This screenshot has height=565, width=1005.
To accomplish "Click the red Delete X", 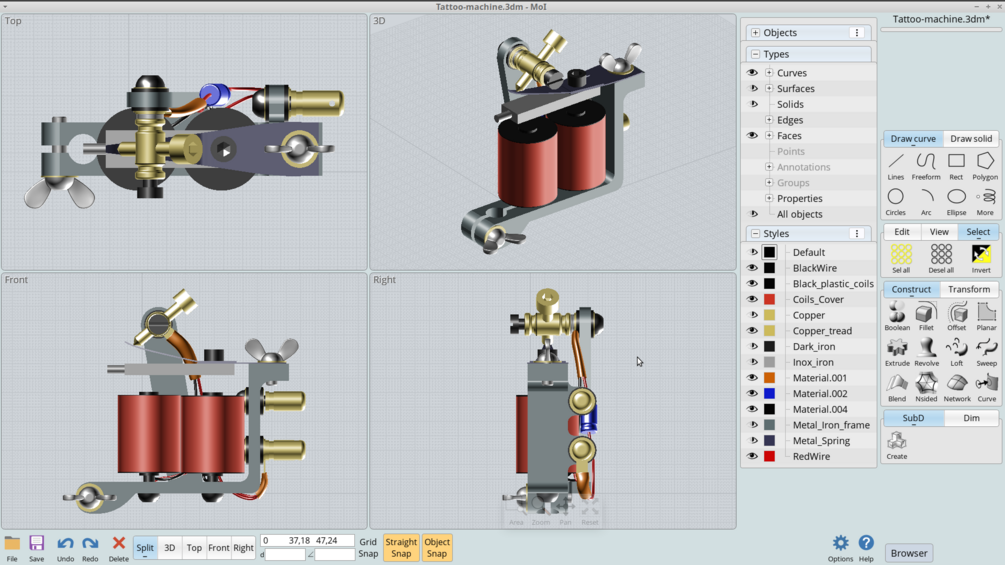I will coord(119,548).
